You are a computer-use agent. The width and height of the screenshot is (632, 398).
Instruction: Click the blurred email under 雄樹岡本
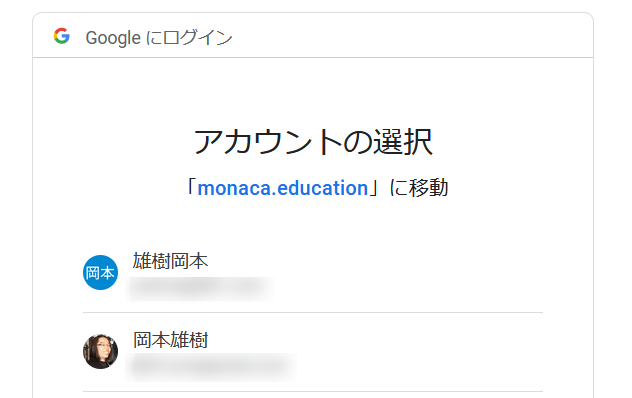[200, 288]
